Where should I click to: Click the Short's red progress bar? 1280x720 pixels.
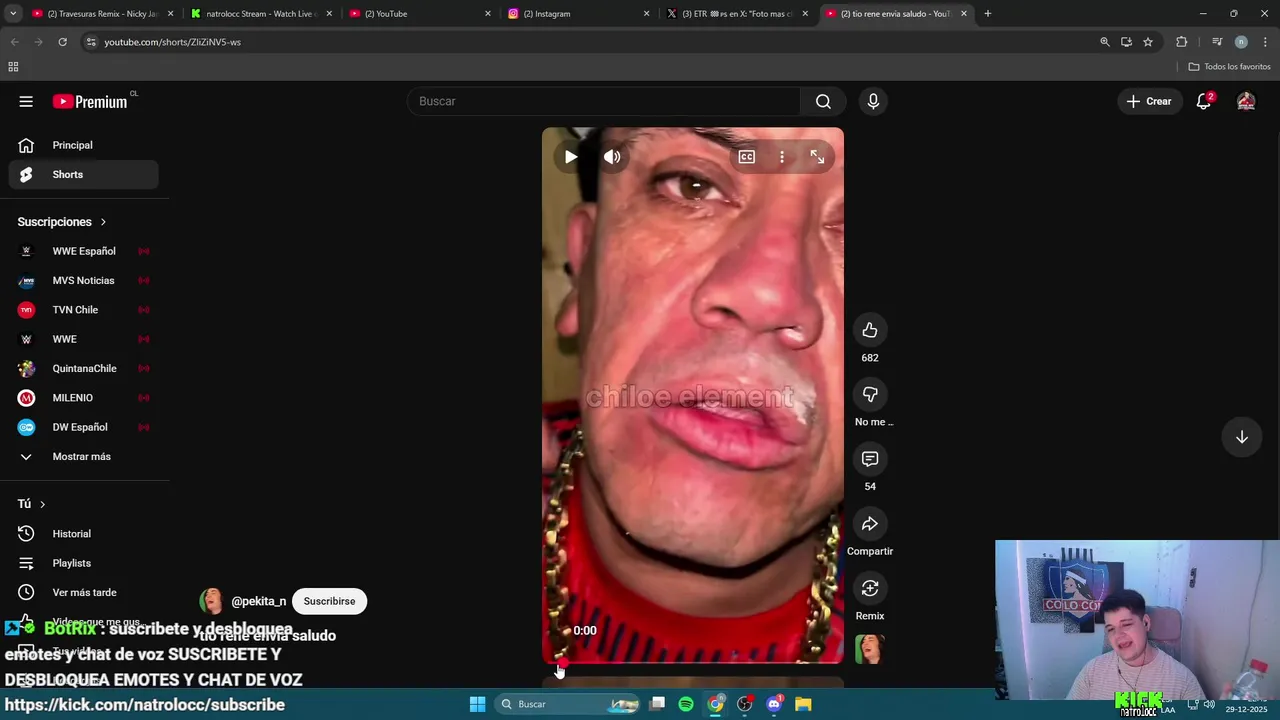click(693, 662)
